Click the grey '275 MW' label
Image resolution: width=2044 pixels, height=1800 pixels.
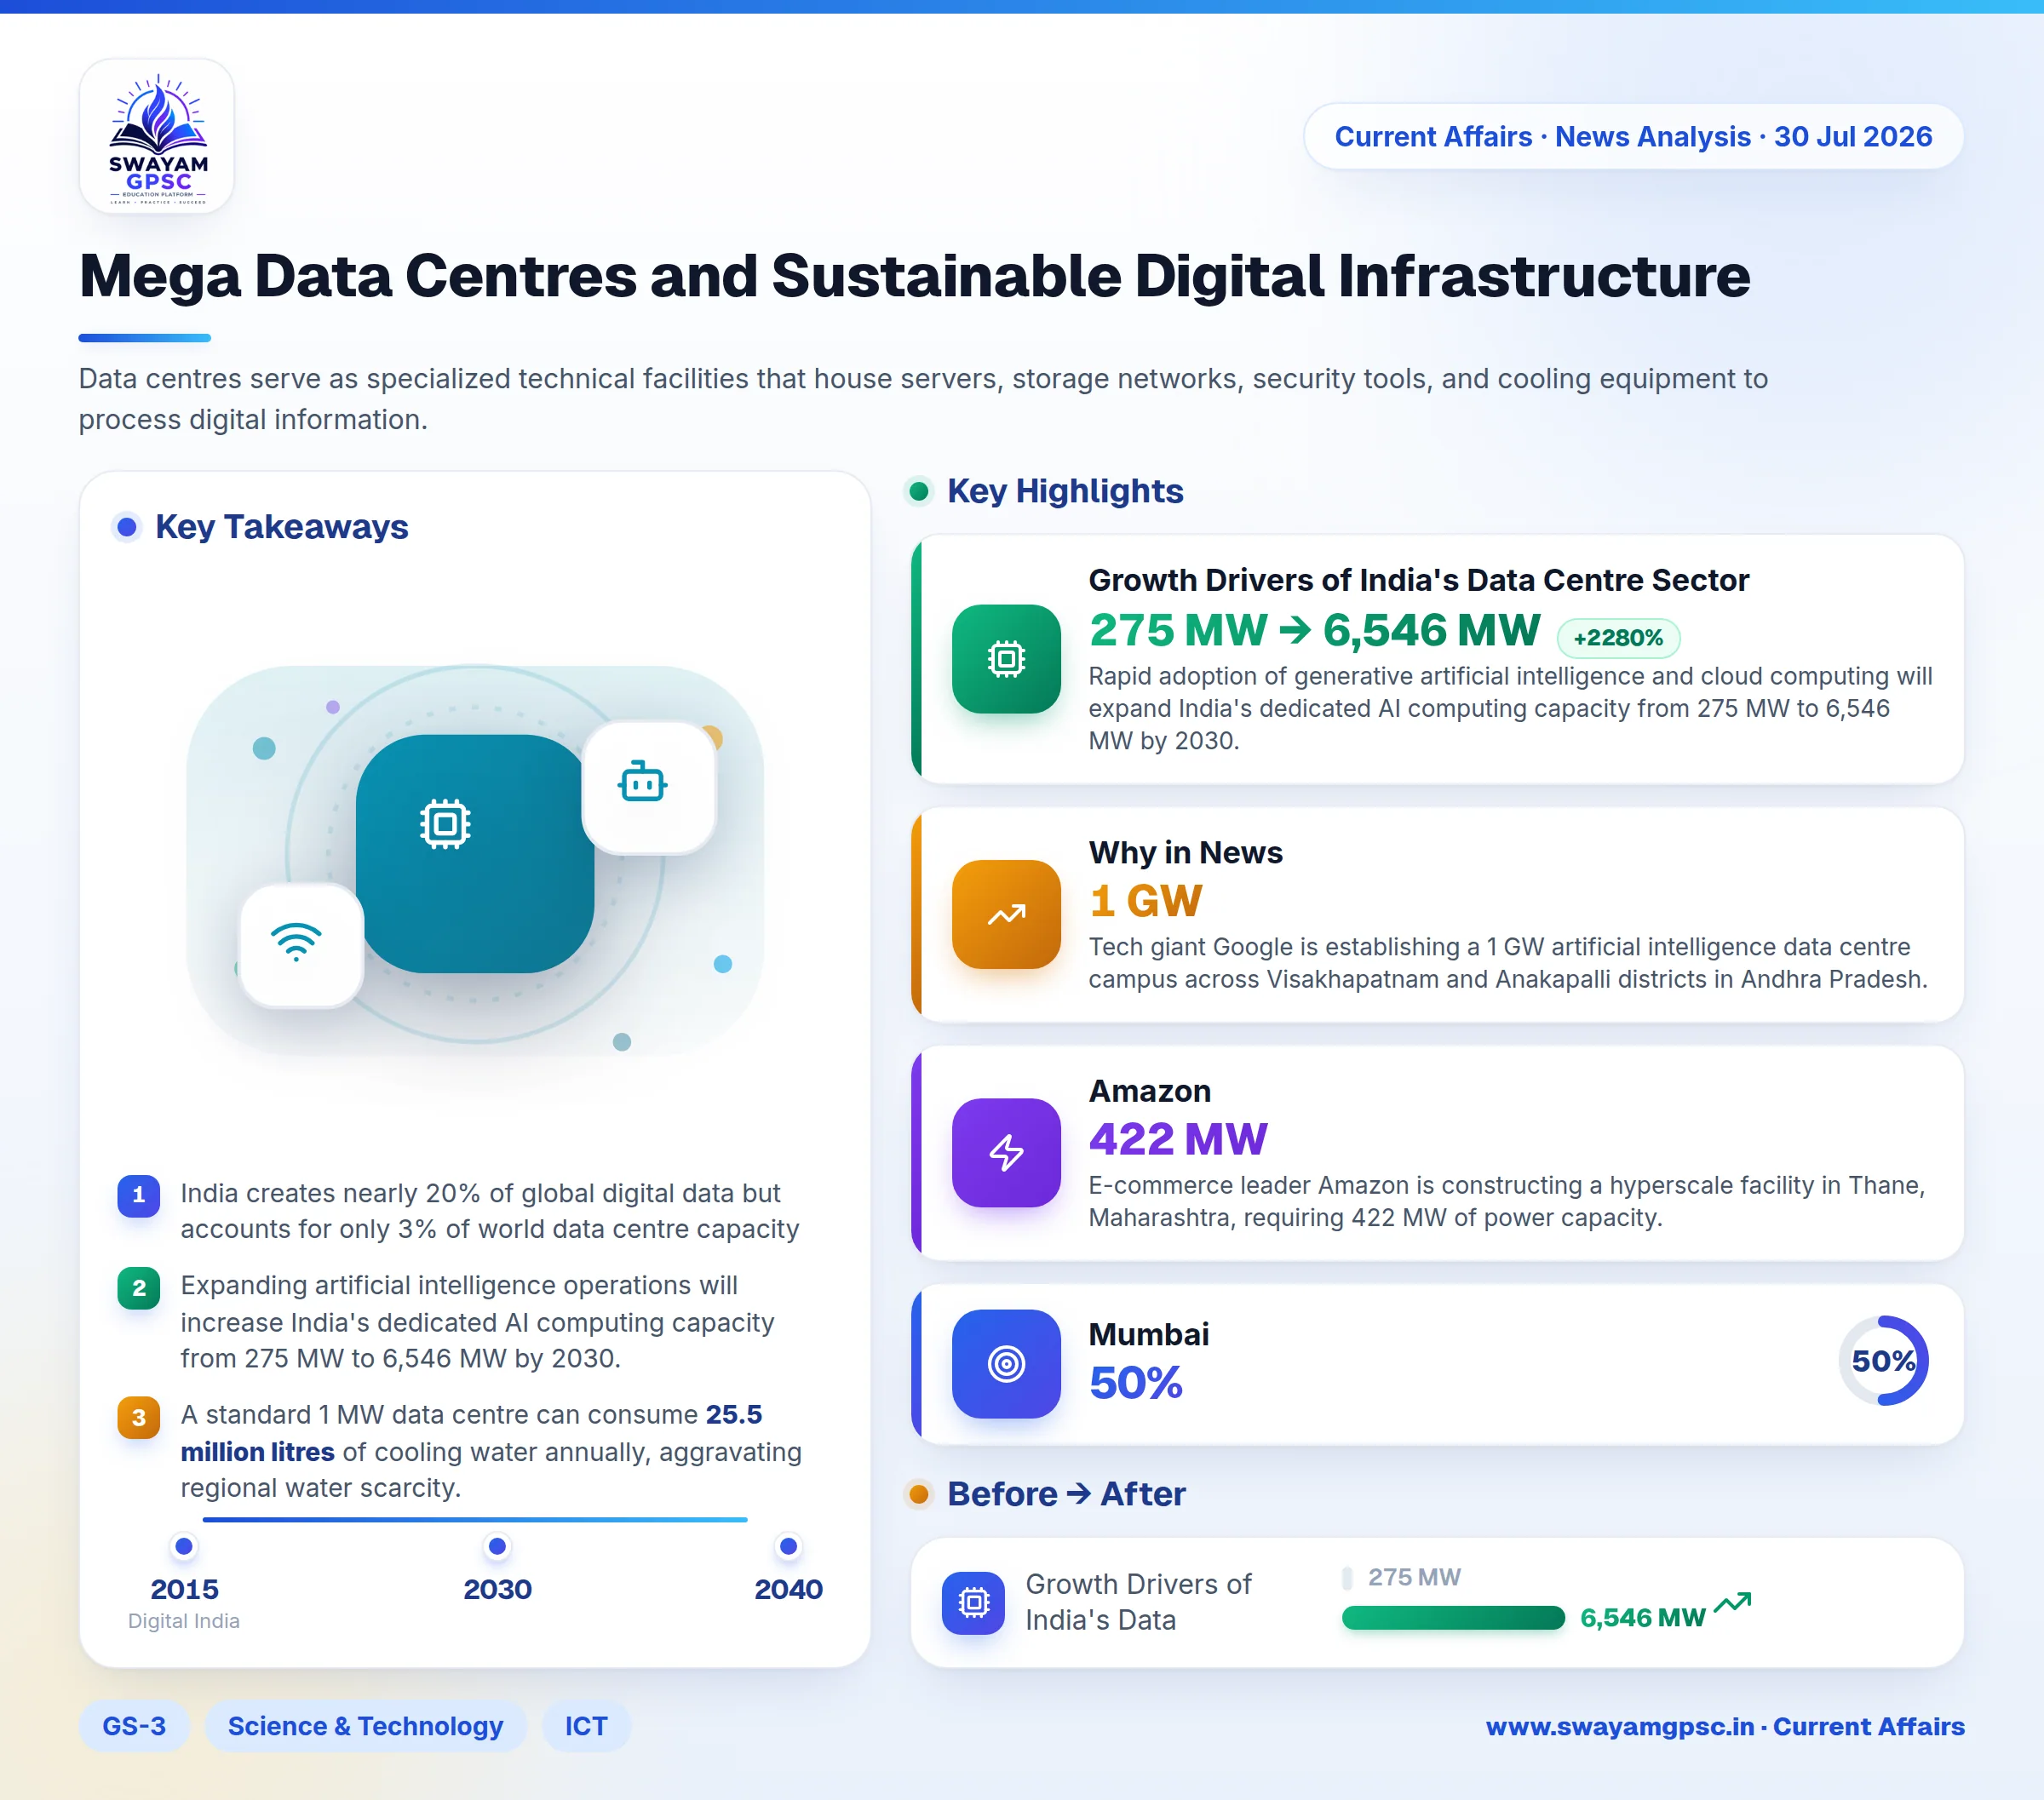tap(1414, 1577)
